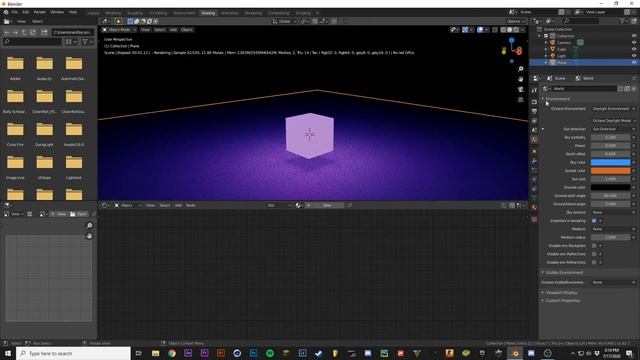Expand the Custom Properties panel
This screenshot has width=640, height=360.
click(562, 300)
